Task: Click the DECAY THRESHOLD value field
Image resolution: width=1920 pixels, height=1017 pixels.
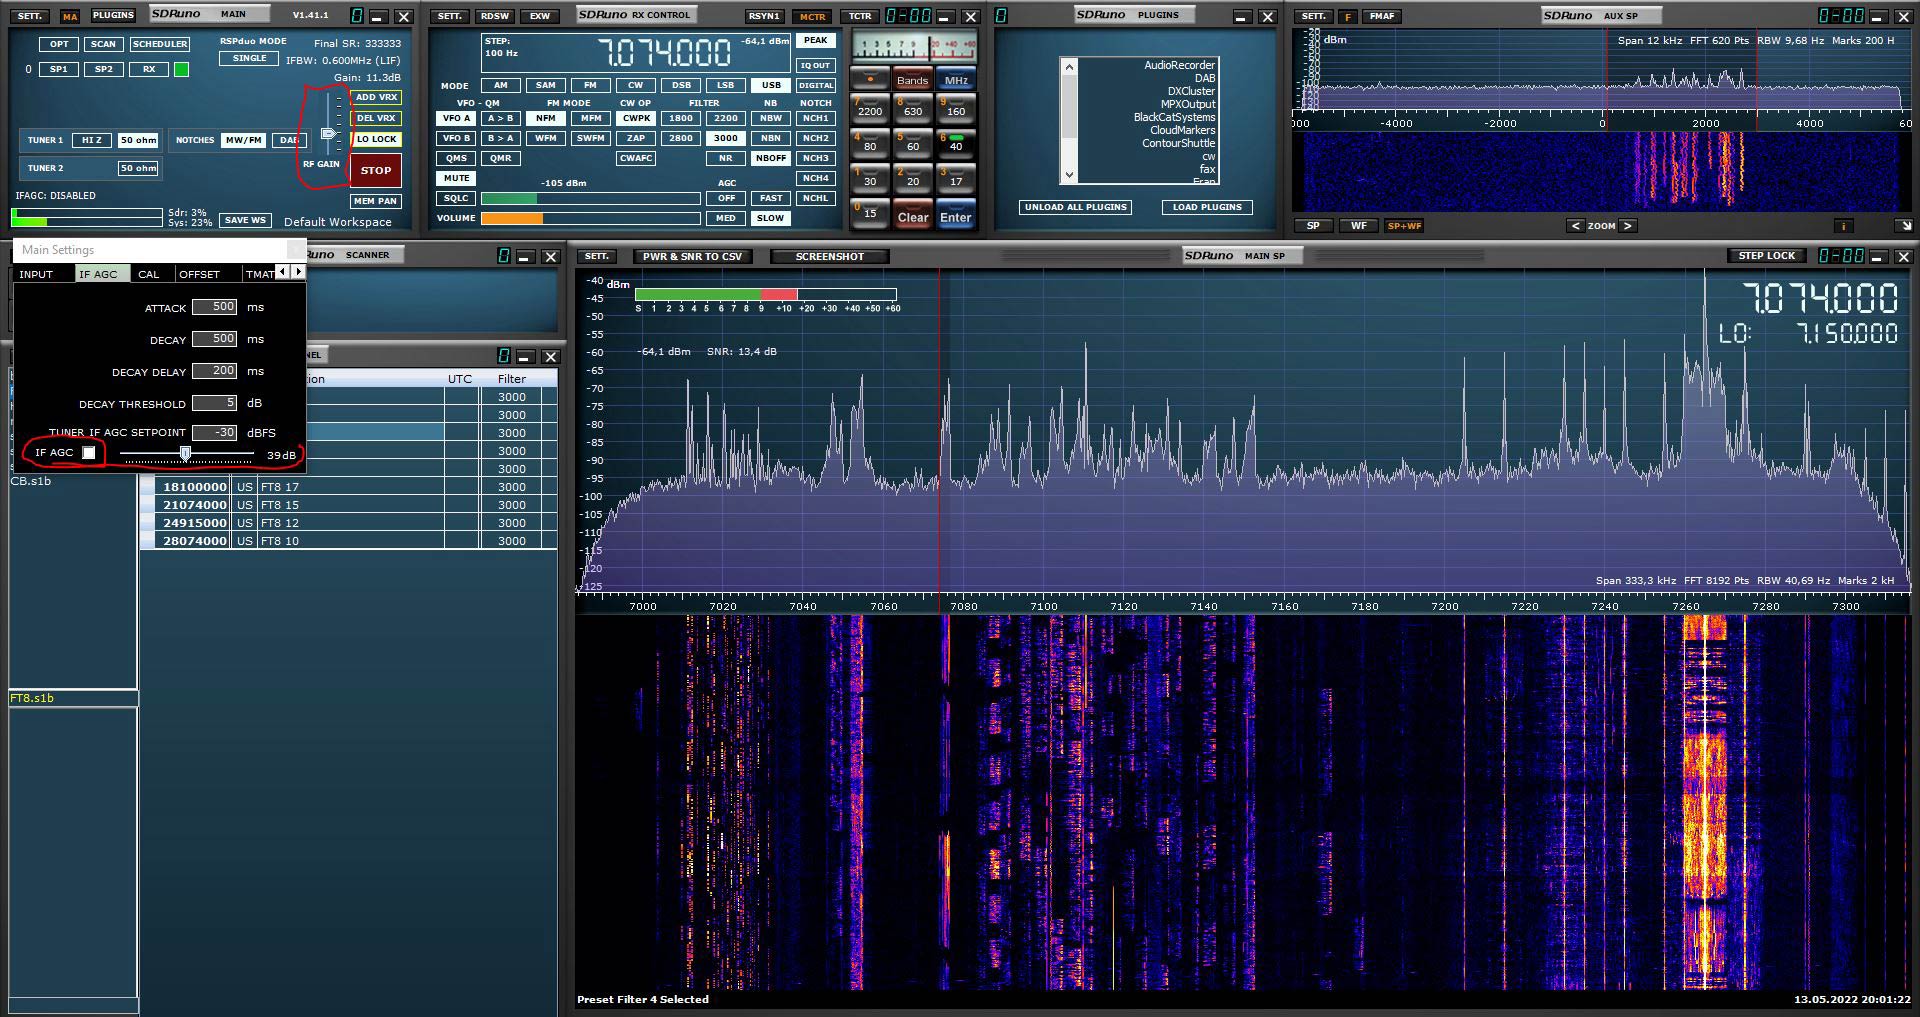Action: pyautogui.click(x=214, y=403)
